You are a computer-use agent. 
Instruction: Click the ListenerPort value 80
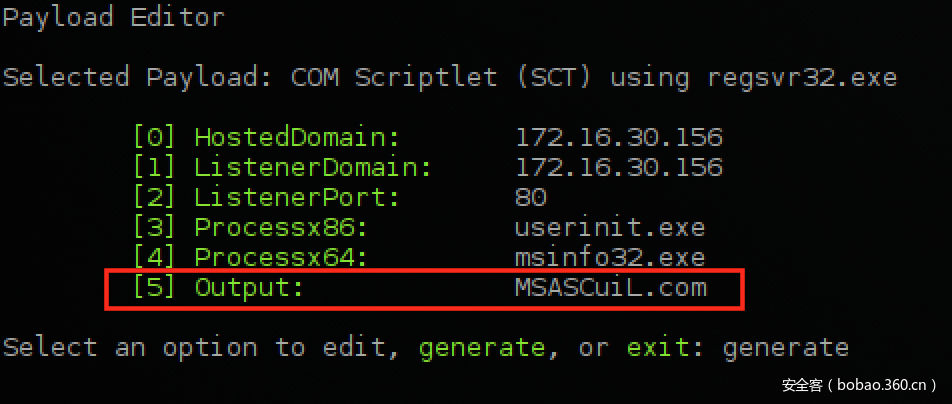point(531,197)
